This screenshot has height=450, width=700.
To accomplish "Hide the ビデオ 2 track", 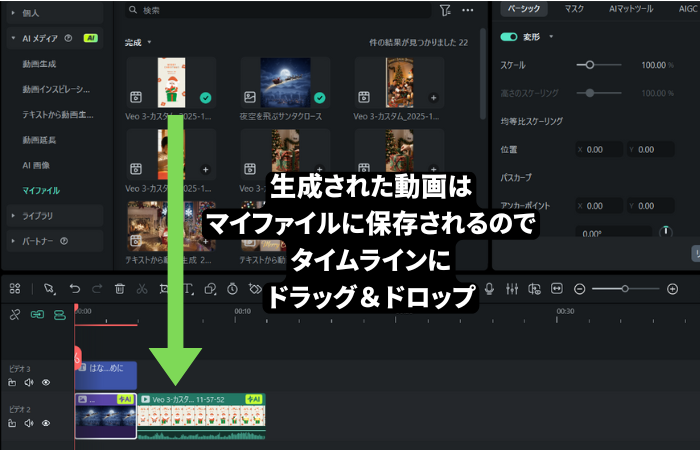I will pyautogui.click(x=46, y=423).
